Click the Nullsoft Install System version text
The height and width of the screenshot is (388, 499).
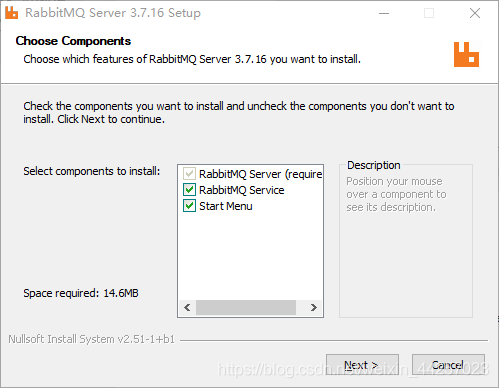(92, 339)
